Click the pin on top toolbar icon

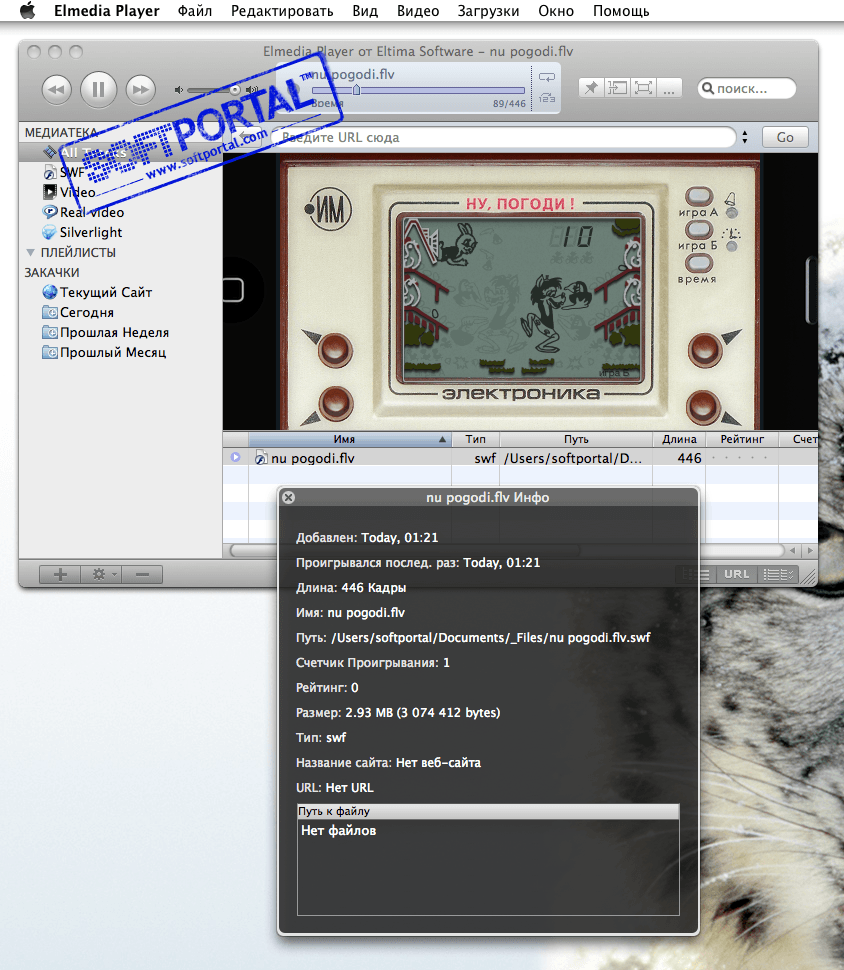[x=591, y=88]
